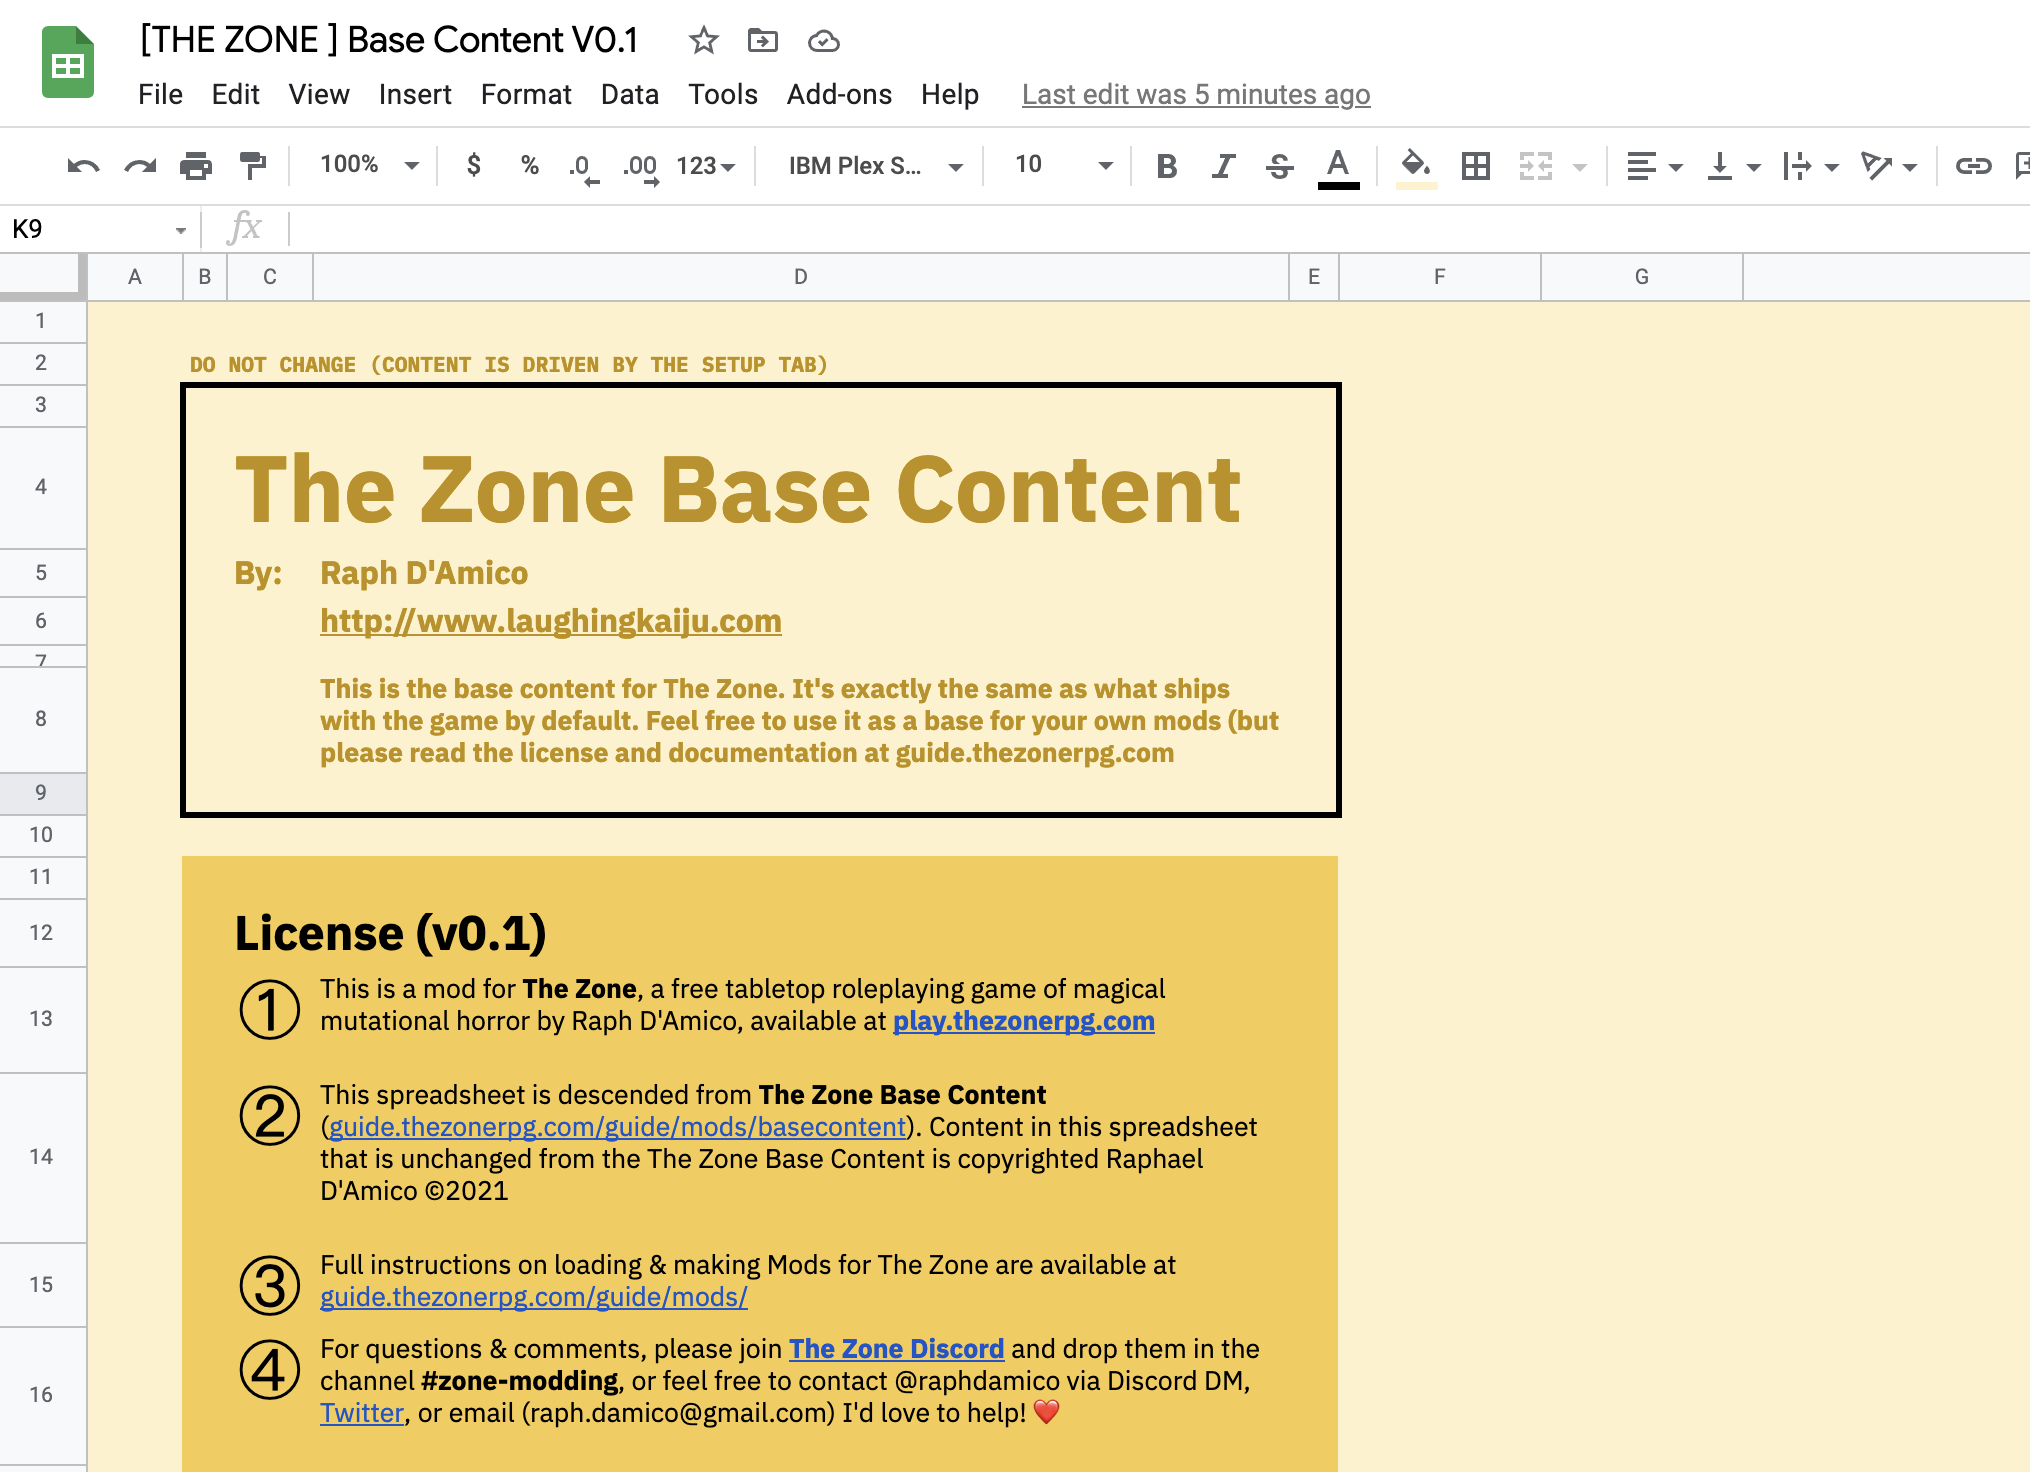Open the Edit menu
This screenshot has height=1472, width=2030.
235,94
